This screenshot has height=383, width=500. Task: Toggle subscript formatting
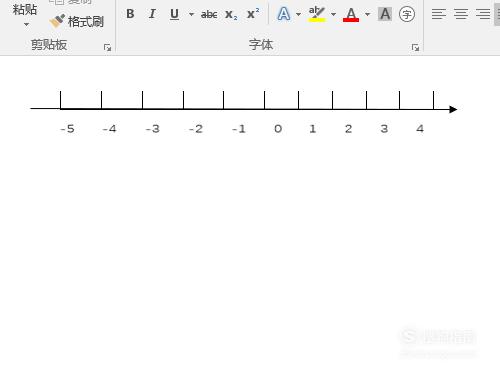pos(231,15)
